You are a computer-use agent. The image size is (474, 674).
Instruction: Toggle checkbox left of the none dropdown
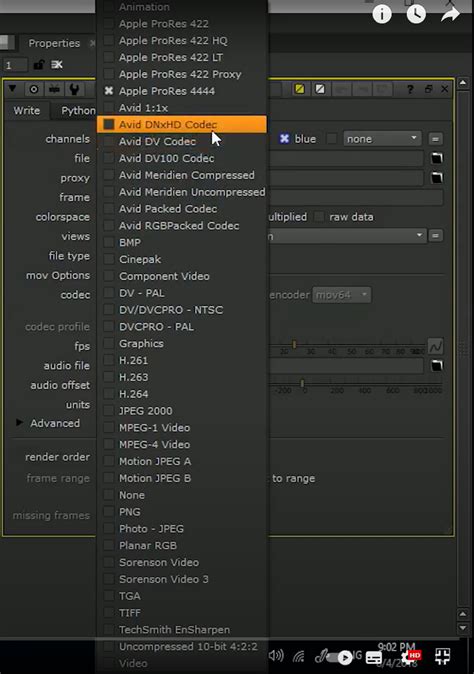[x=332, y=138]
